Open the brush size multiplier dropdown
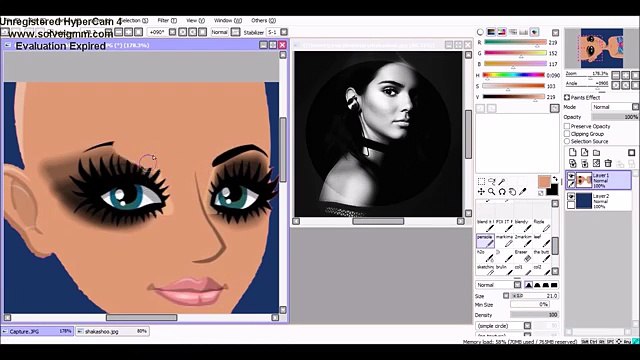This screenshot has height=360, width=640. tap(506, 296)
